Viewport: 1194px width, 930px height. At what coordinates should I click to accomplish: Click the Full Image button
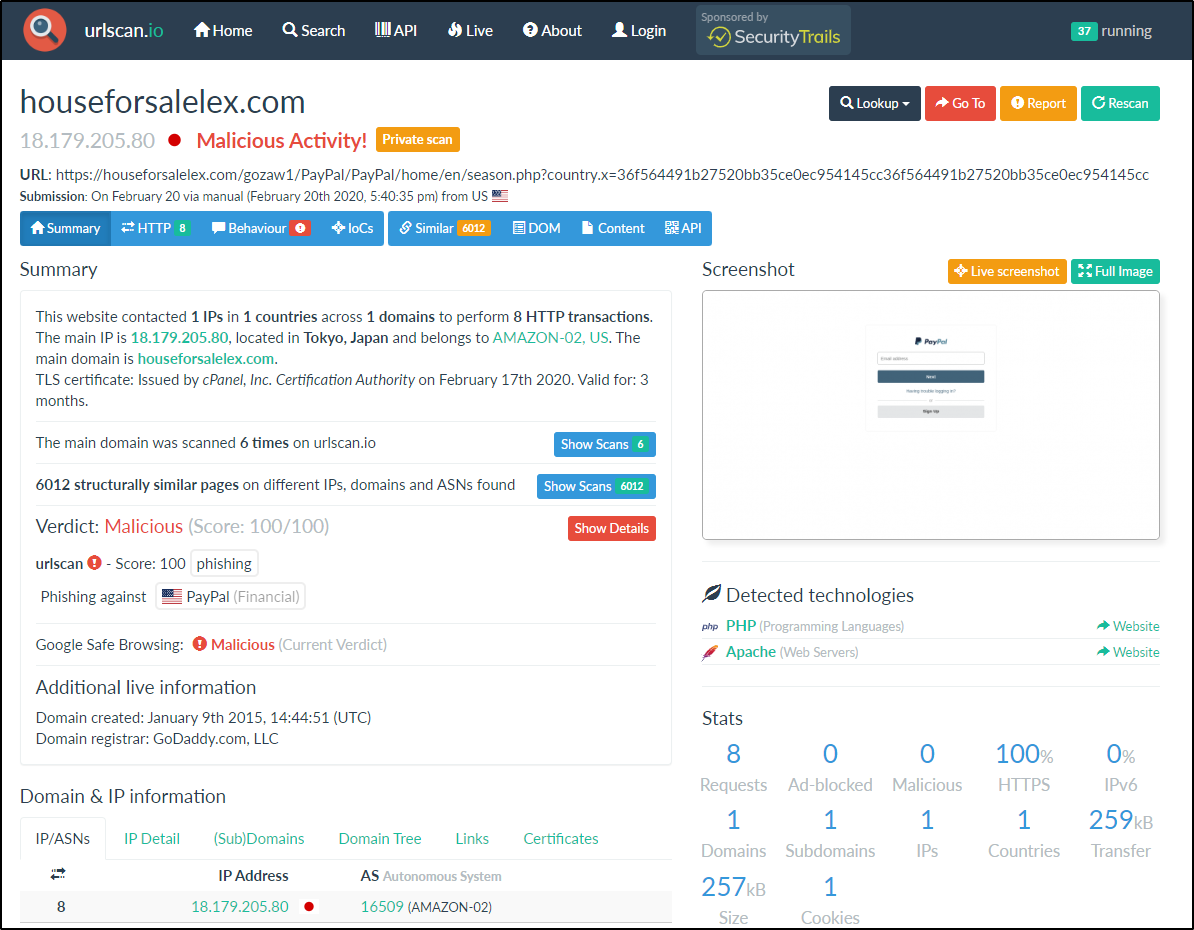[x=1116, y=271]
